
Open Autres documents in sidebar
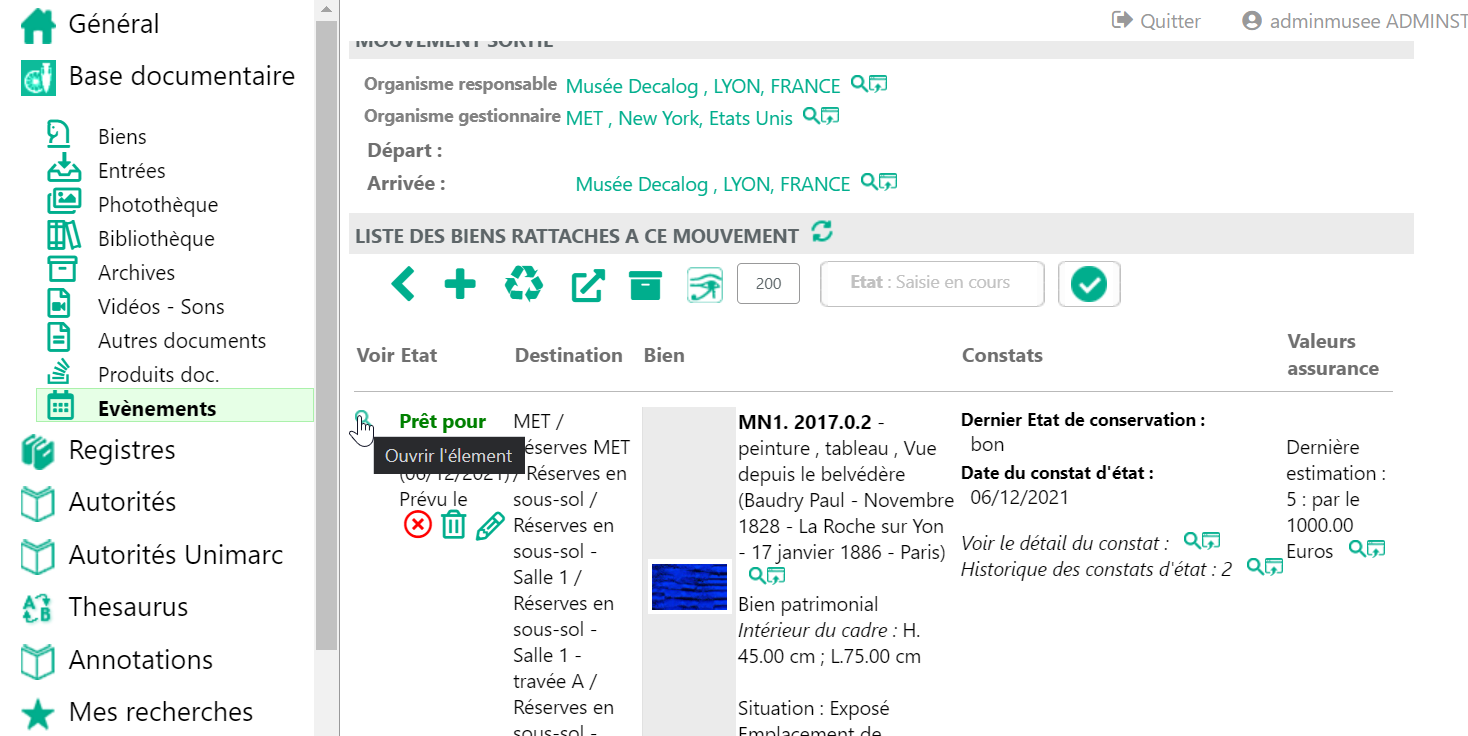click(x=181, y=341)
